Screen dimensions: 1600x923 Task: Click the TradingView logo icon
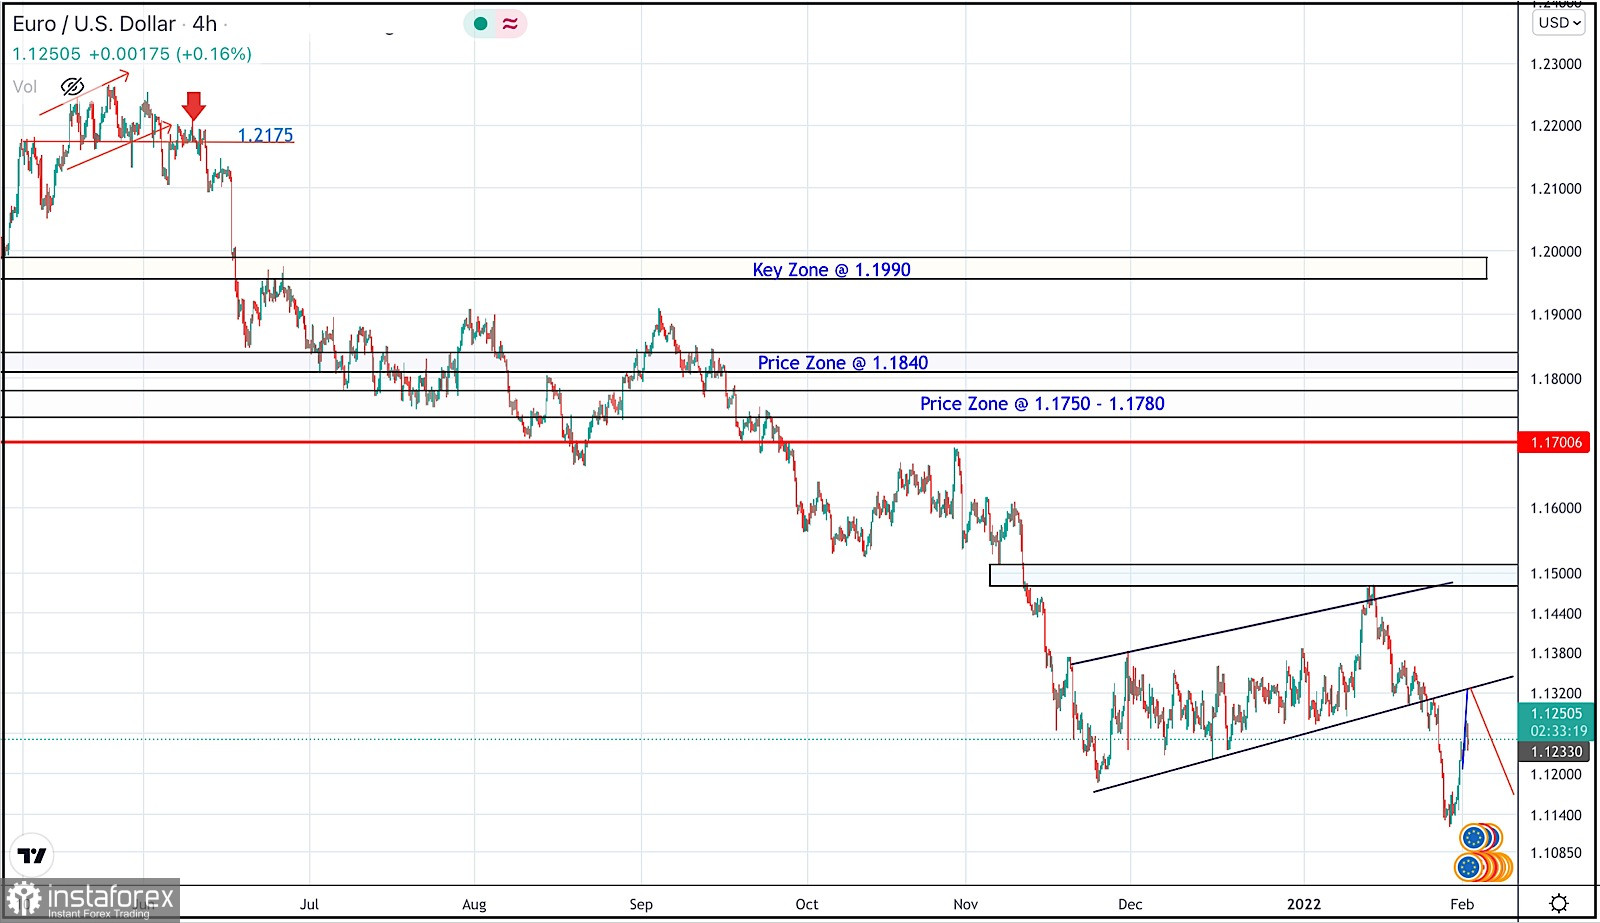[x=32, y=856]
